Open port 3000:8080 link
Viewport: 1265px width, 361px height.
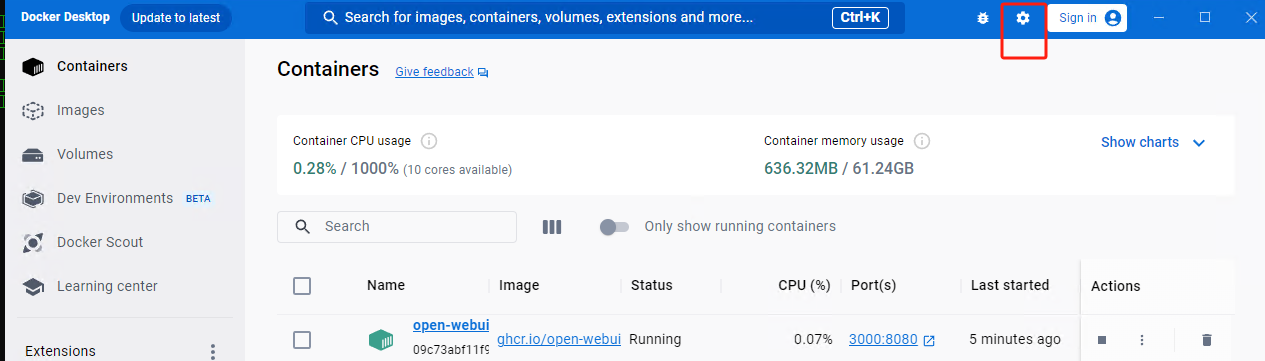point(883,339)
